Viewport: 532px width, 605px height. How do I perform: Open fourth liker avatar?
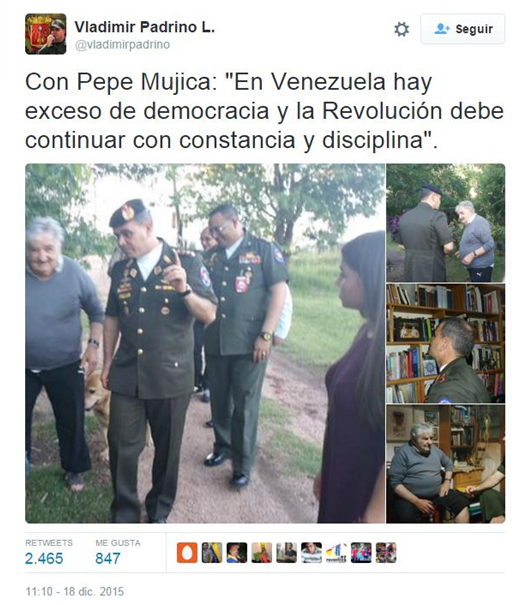tap(262, 553)
